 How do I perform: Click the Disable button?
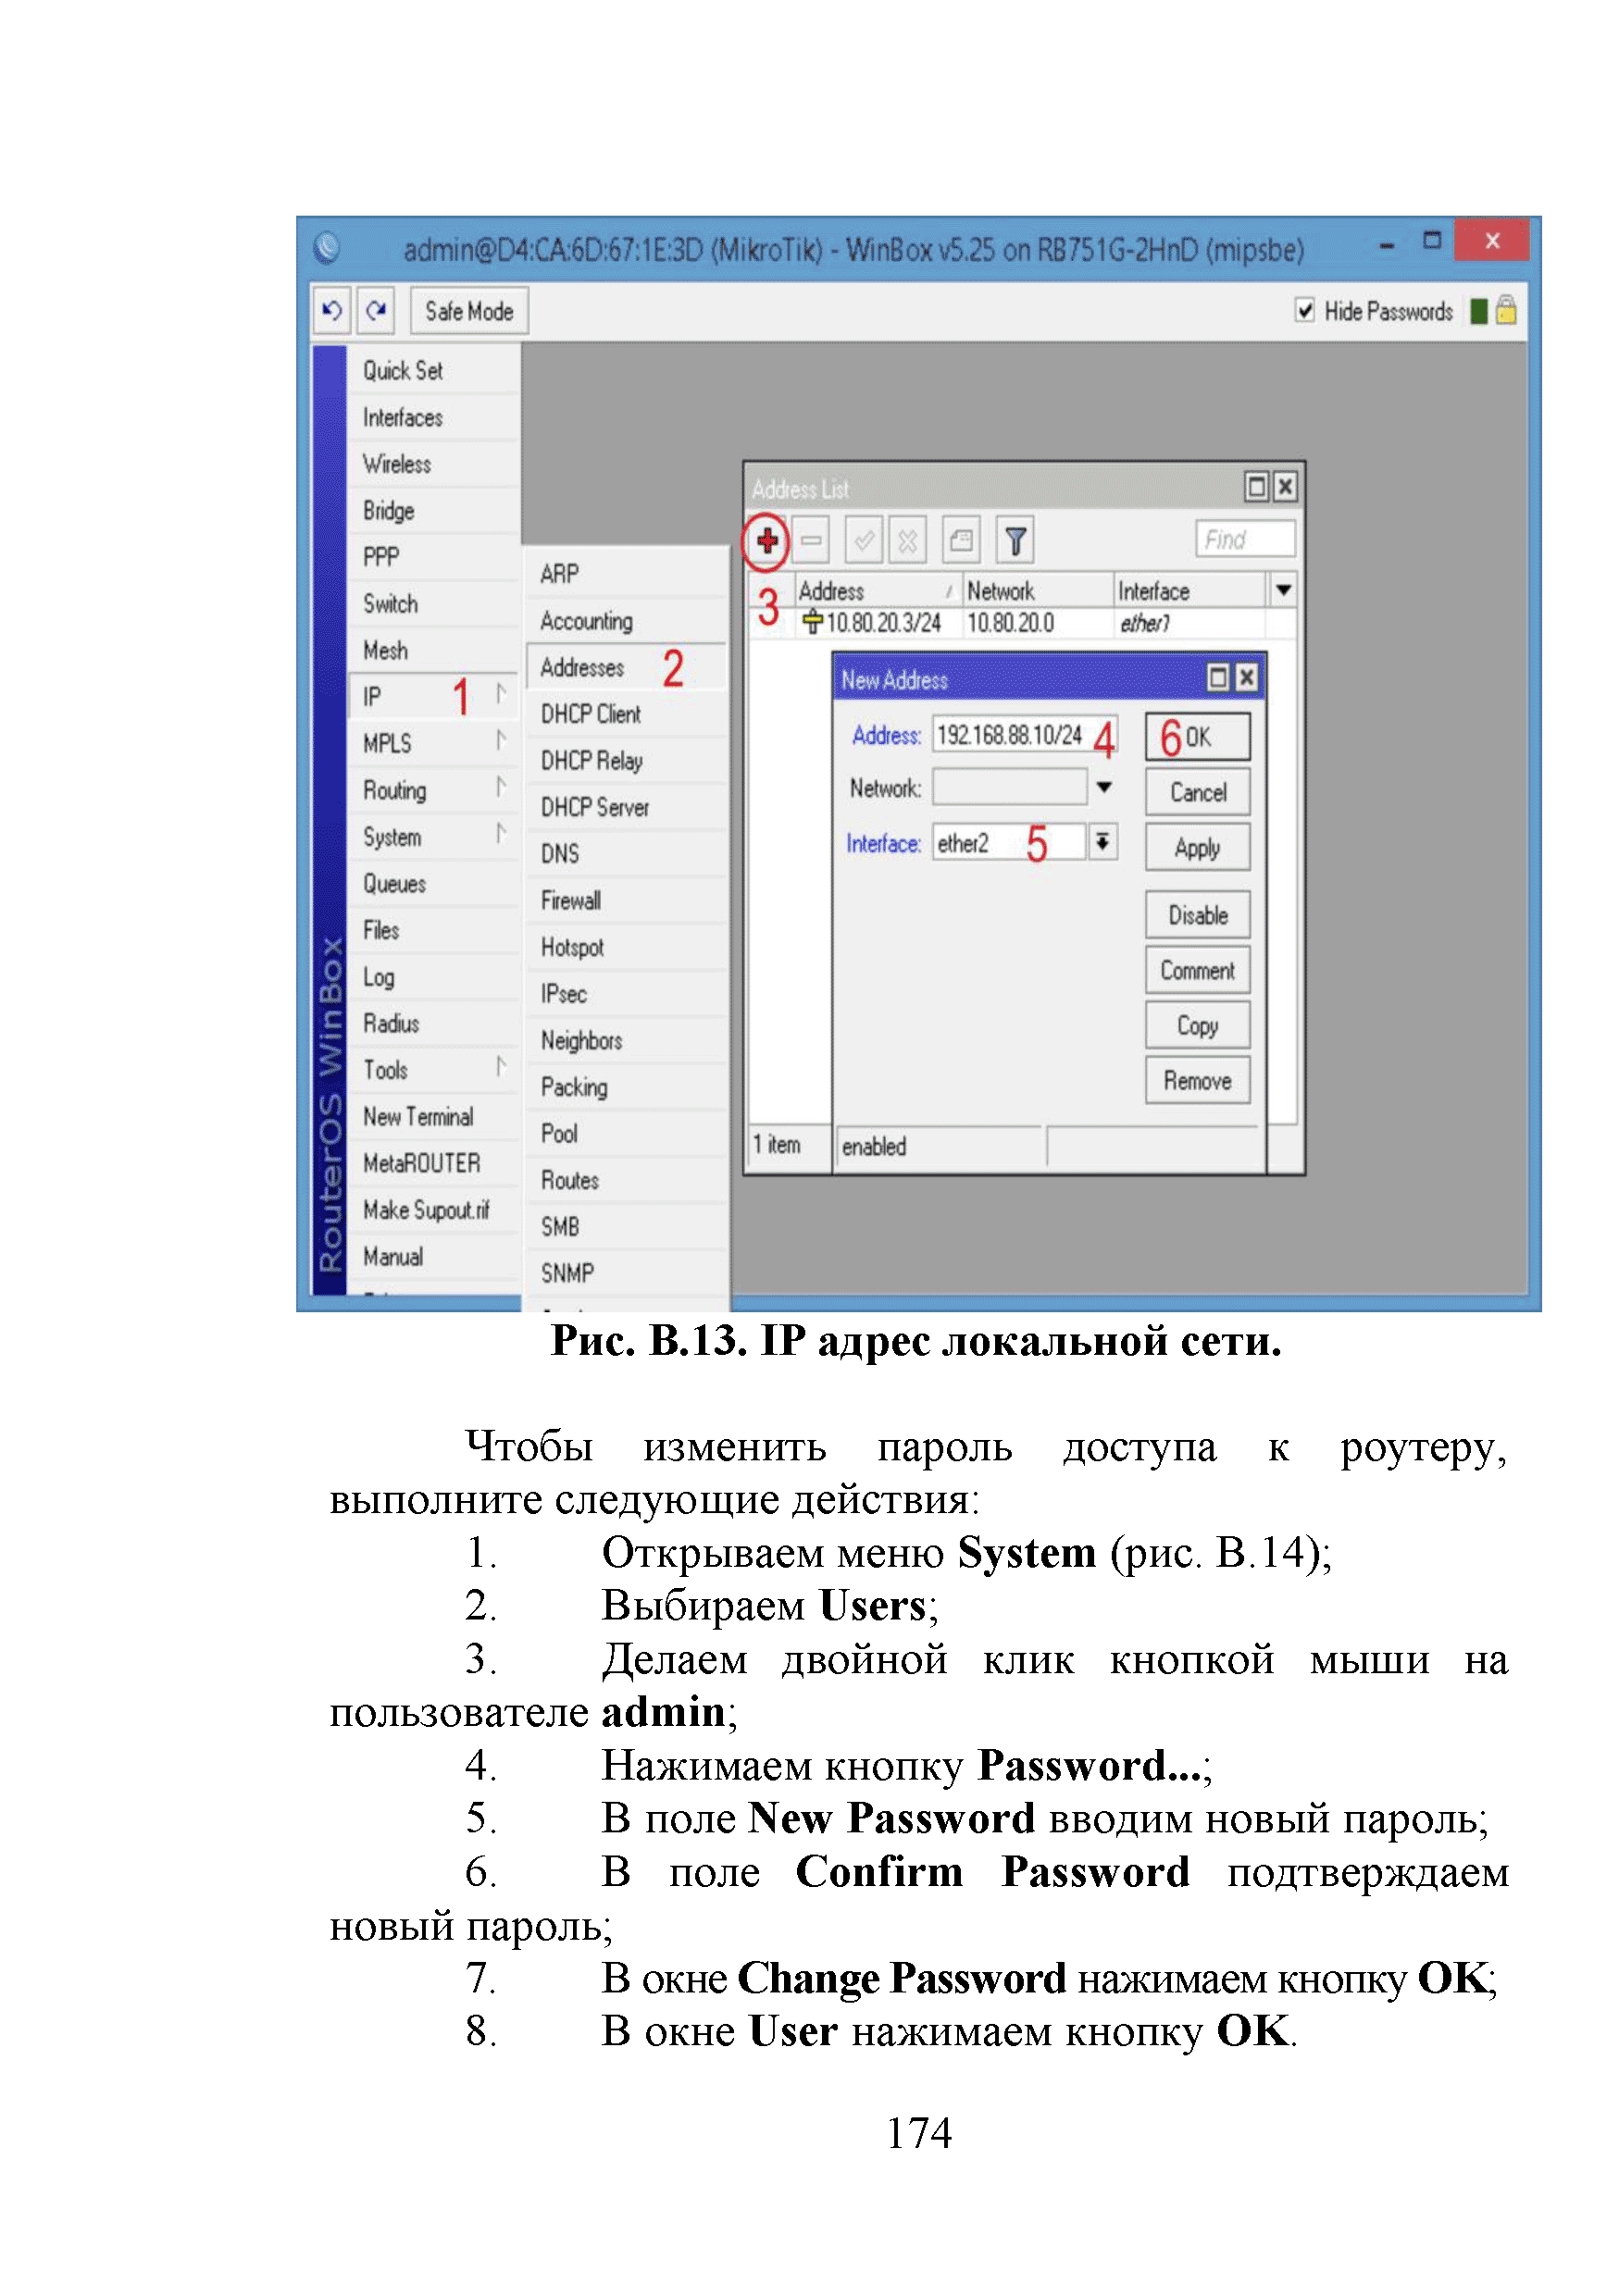[1197, 915]
